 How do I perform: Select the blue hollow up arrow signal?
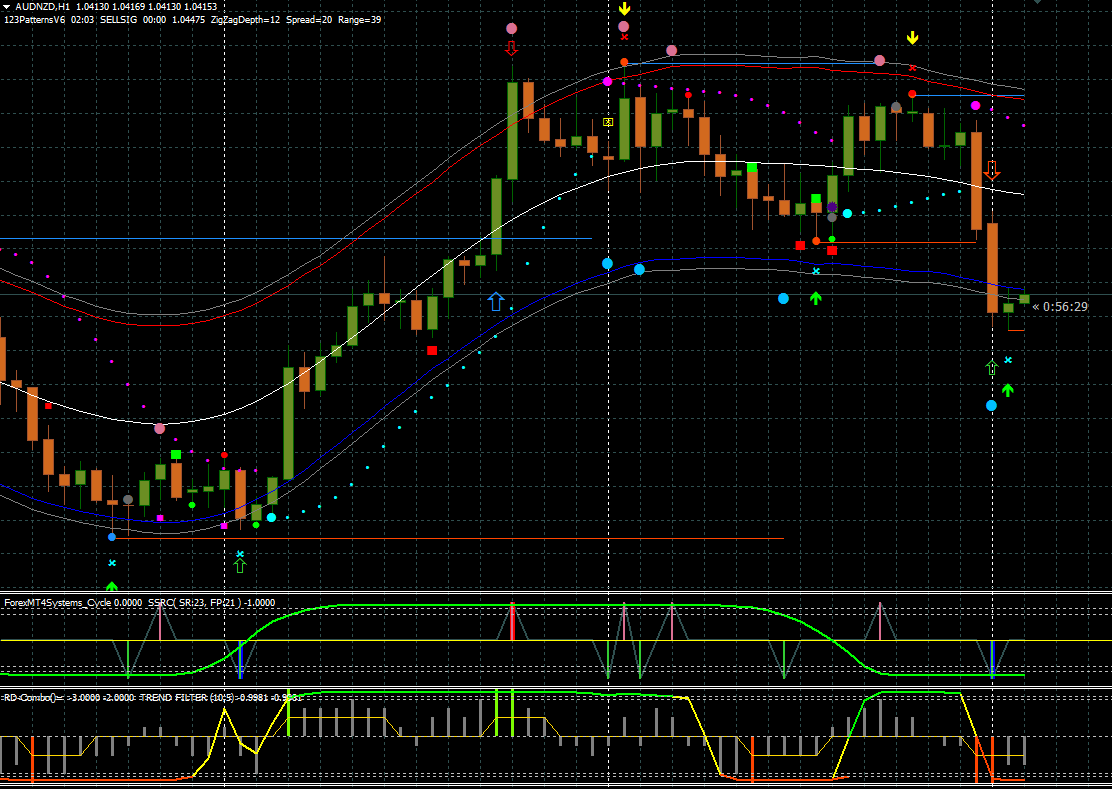(496, 301)
